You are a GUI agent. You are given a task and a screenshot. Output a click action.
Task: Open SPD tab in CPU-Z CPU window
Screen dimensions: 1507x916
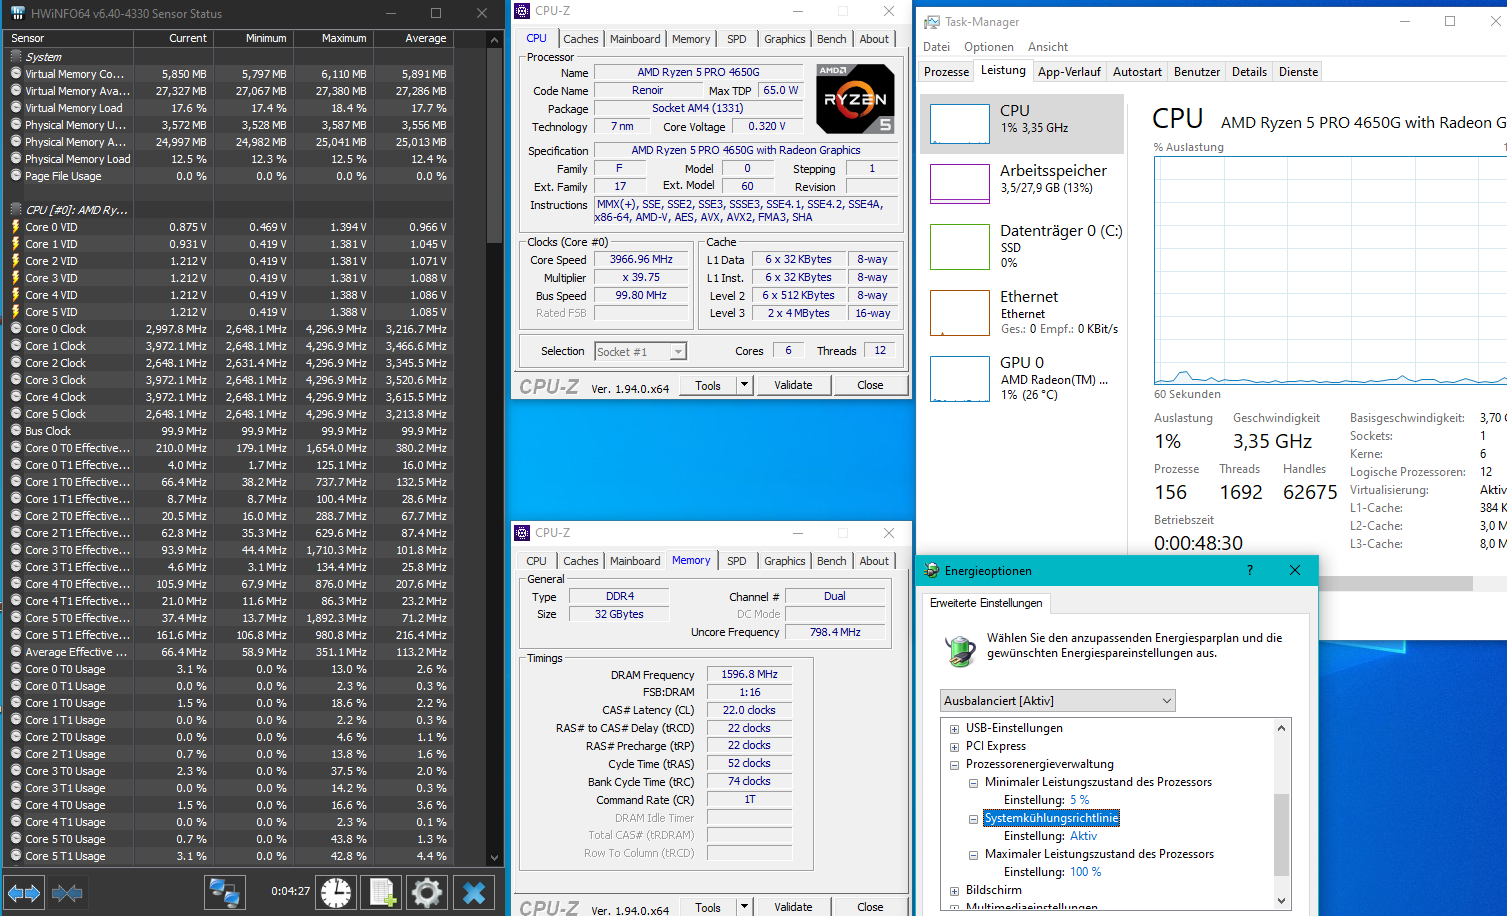point(737,39)
